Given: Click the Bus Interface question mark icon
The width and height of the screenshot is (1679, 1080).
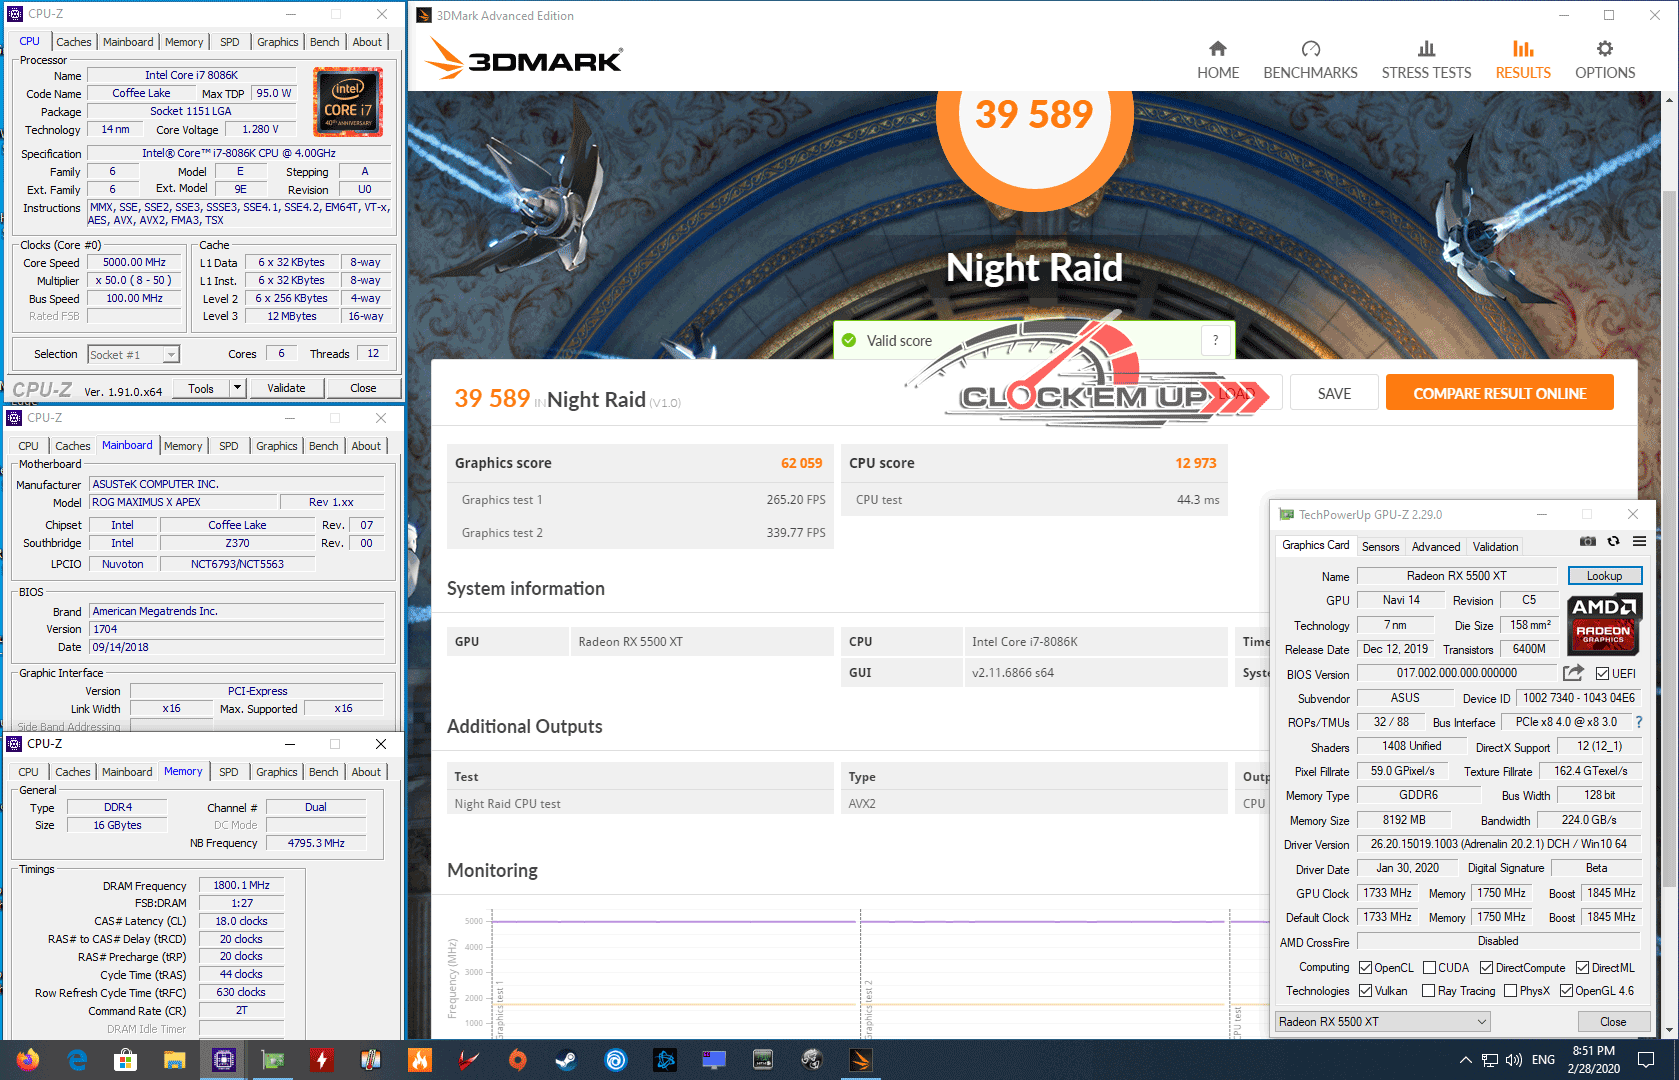Looking at the screenshot, I should (x=1638, y=722).
